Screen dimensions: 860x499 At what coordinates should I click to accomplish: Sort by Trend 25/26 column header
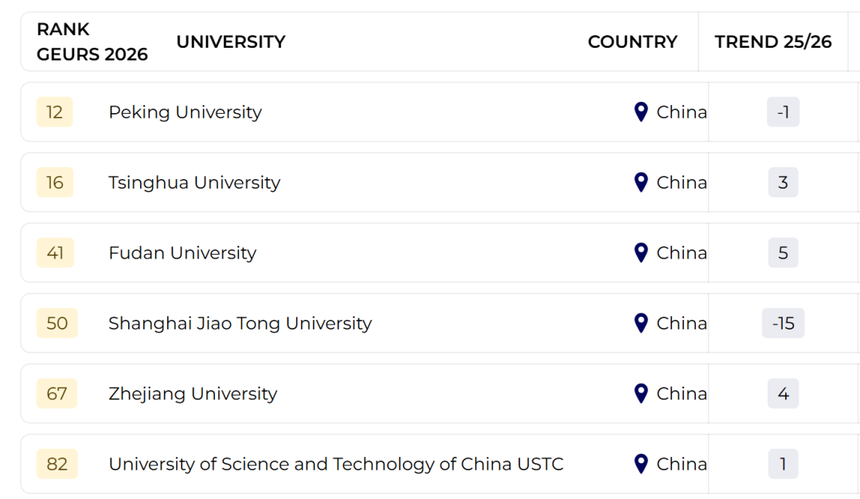tap(773, 42)
